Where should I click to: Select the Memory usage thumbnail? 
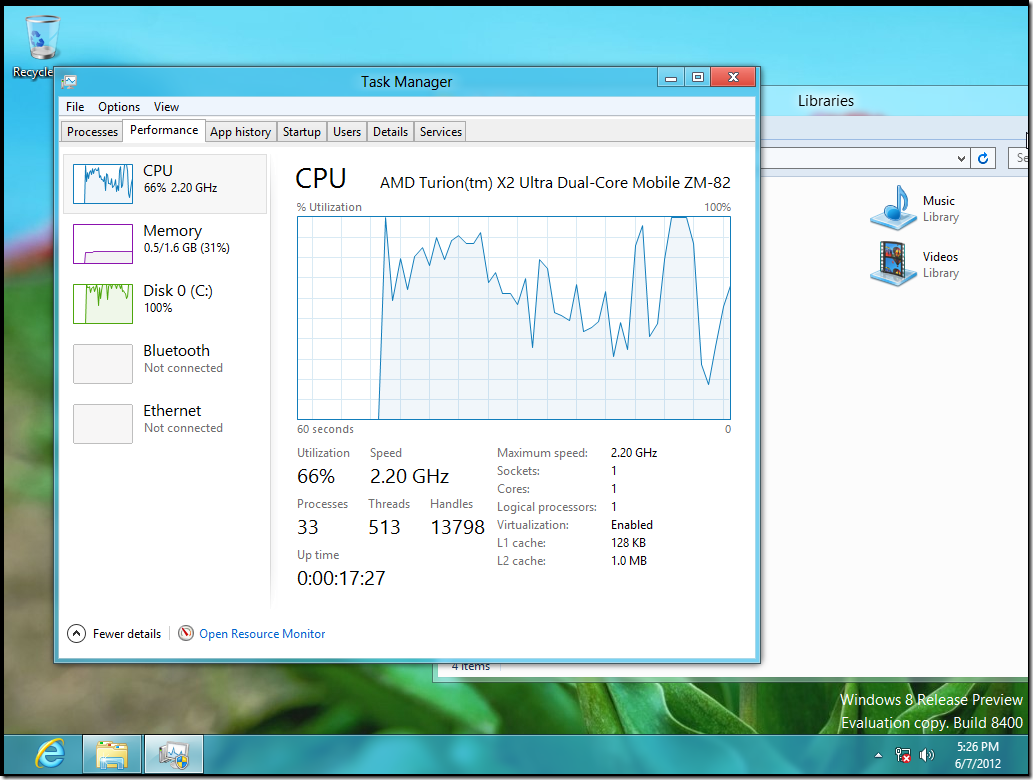pyautogui.click(x=103, y=244)
